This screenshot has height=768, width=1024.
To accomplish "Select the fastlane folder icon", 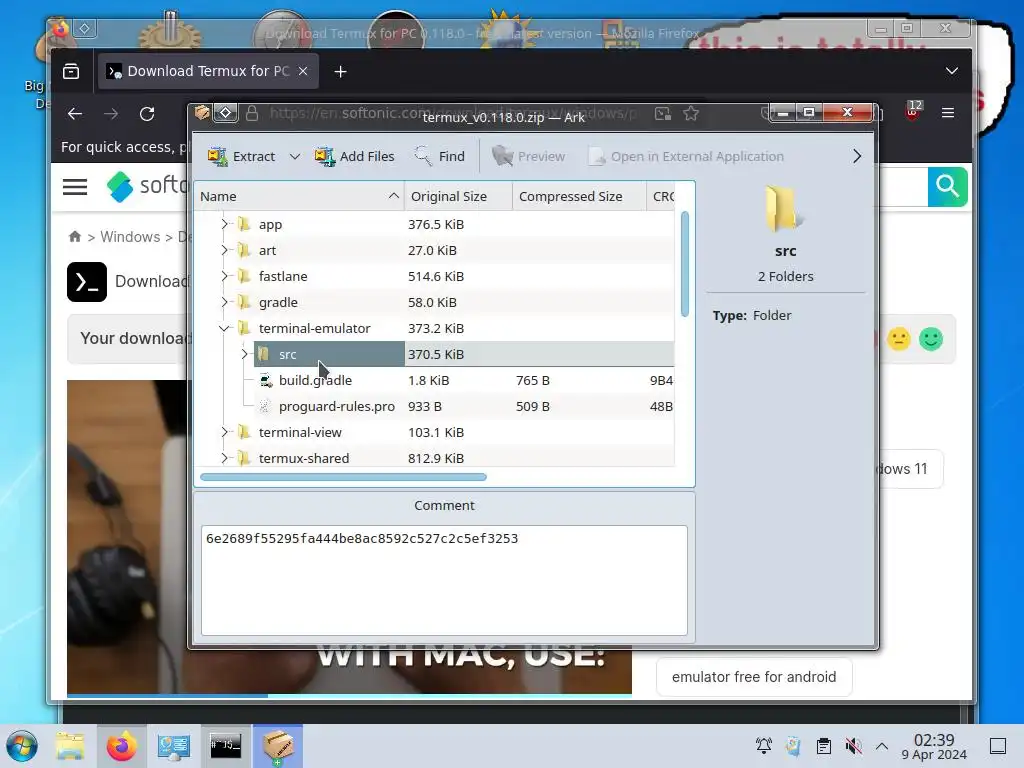I will pyautogui.click(x=244, y=276).
